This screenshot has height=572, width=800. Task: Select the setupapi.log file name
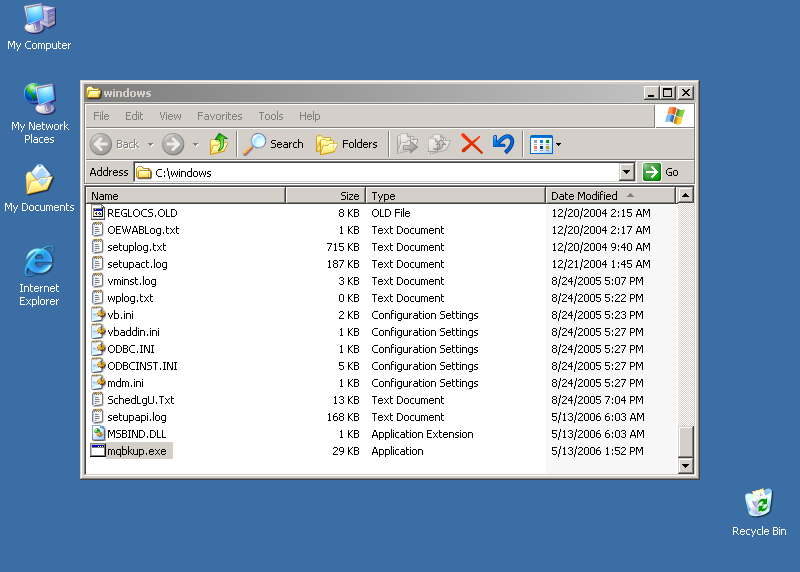[136, 417]
